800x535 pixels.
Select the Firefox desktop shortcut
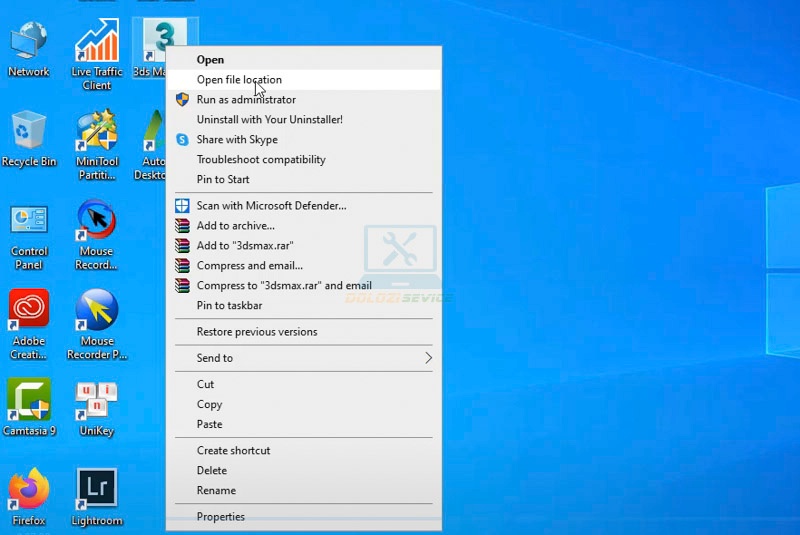click(x=29, y=497)
